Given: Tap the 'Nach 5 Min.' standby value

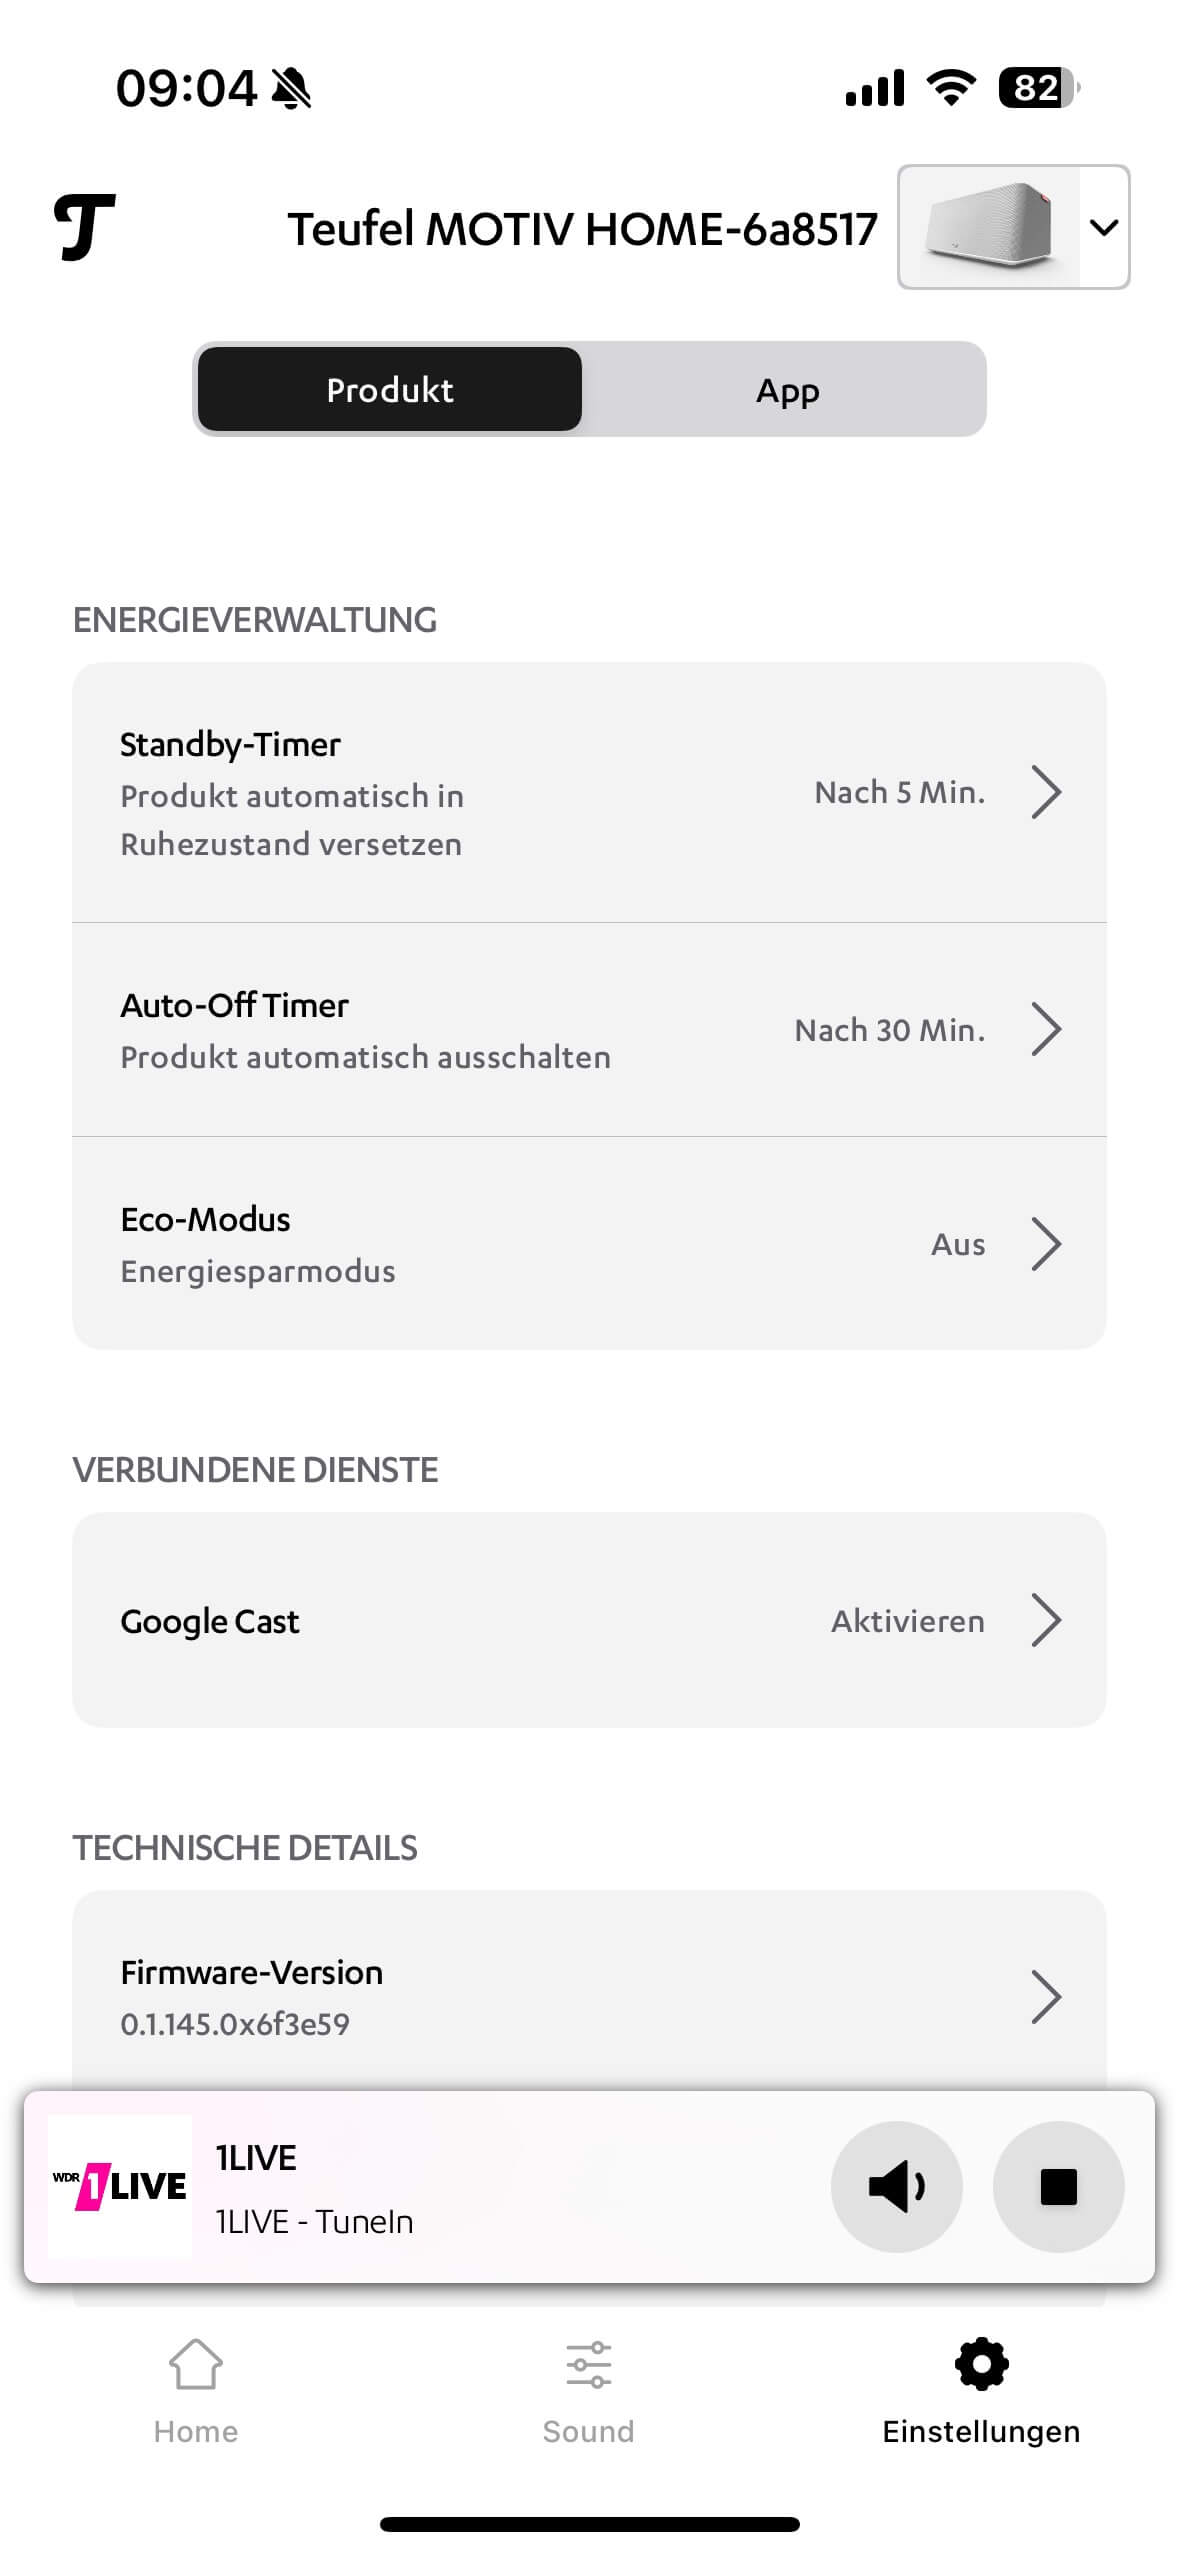Looking at the screenshot, I should (899, 792).
